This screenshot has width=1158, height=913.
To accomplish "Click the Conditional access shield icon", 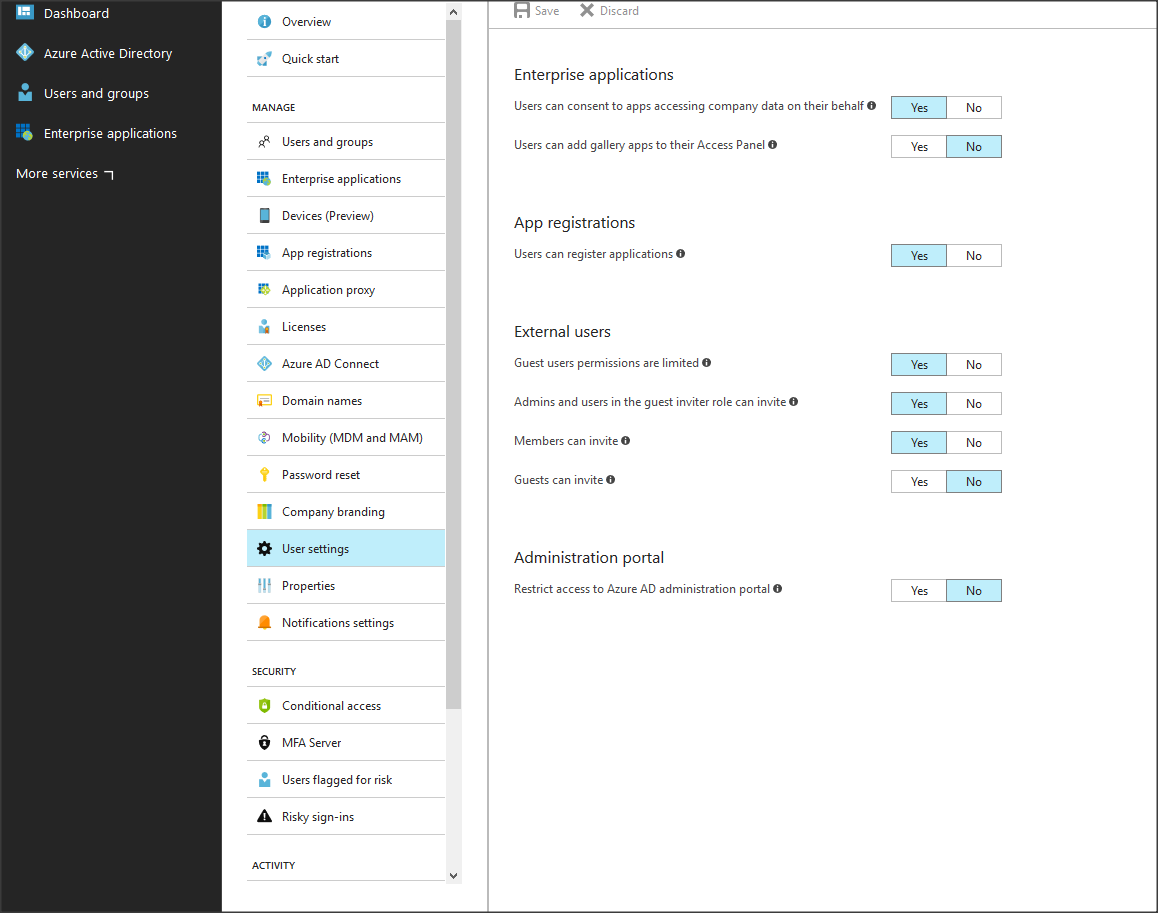I will (x=264, y=705).
